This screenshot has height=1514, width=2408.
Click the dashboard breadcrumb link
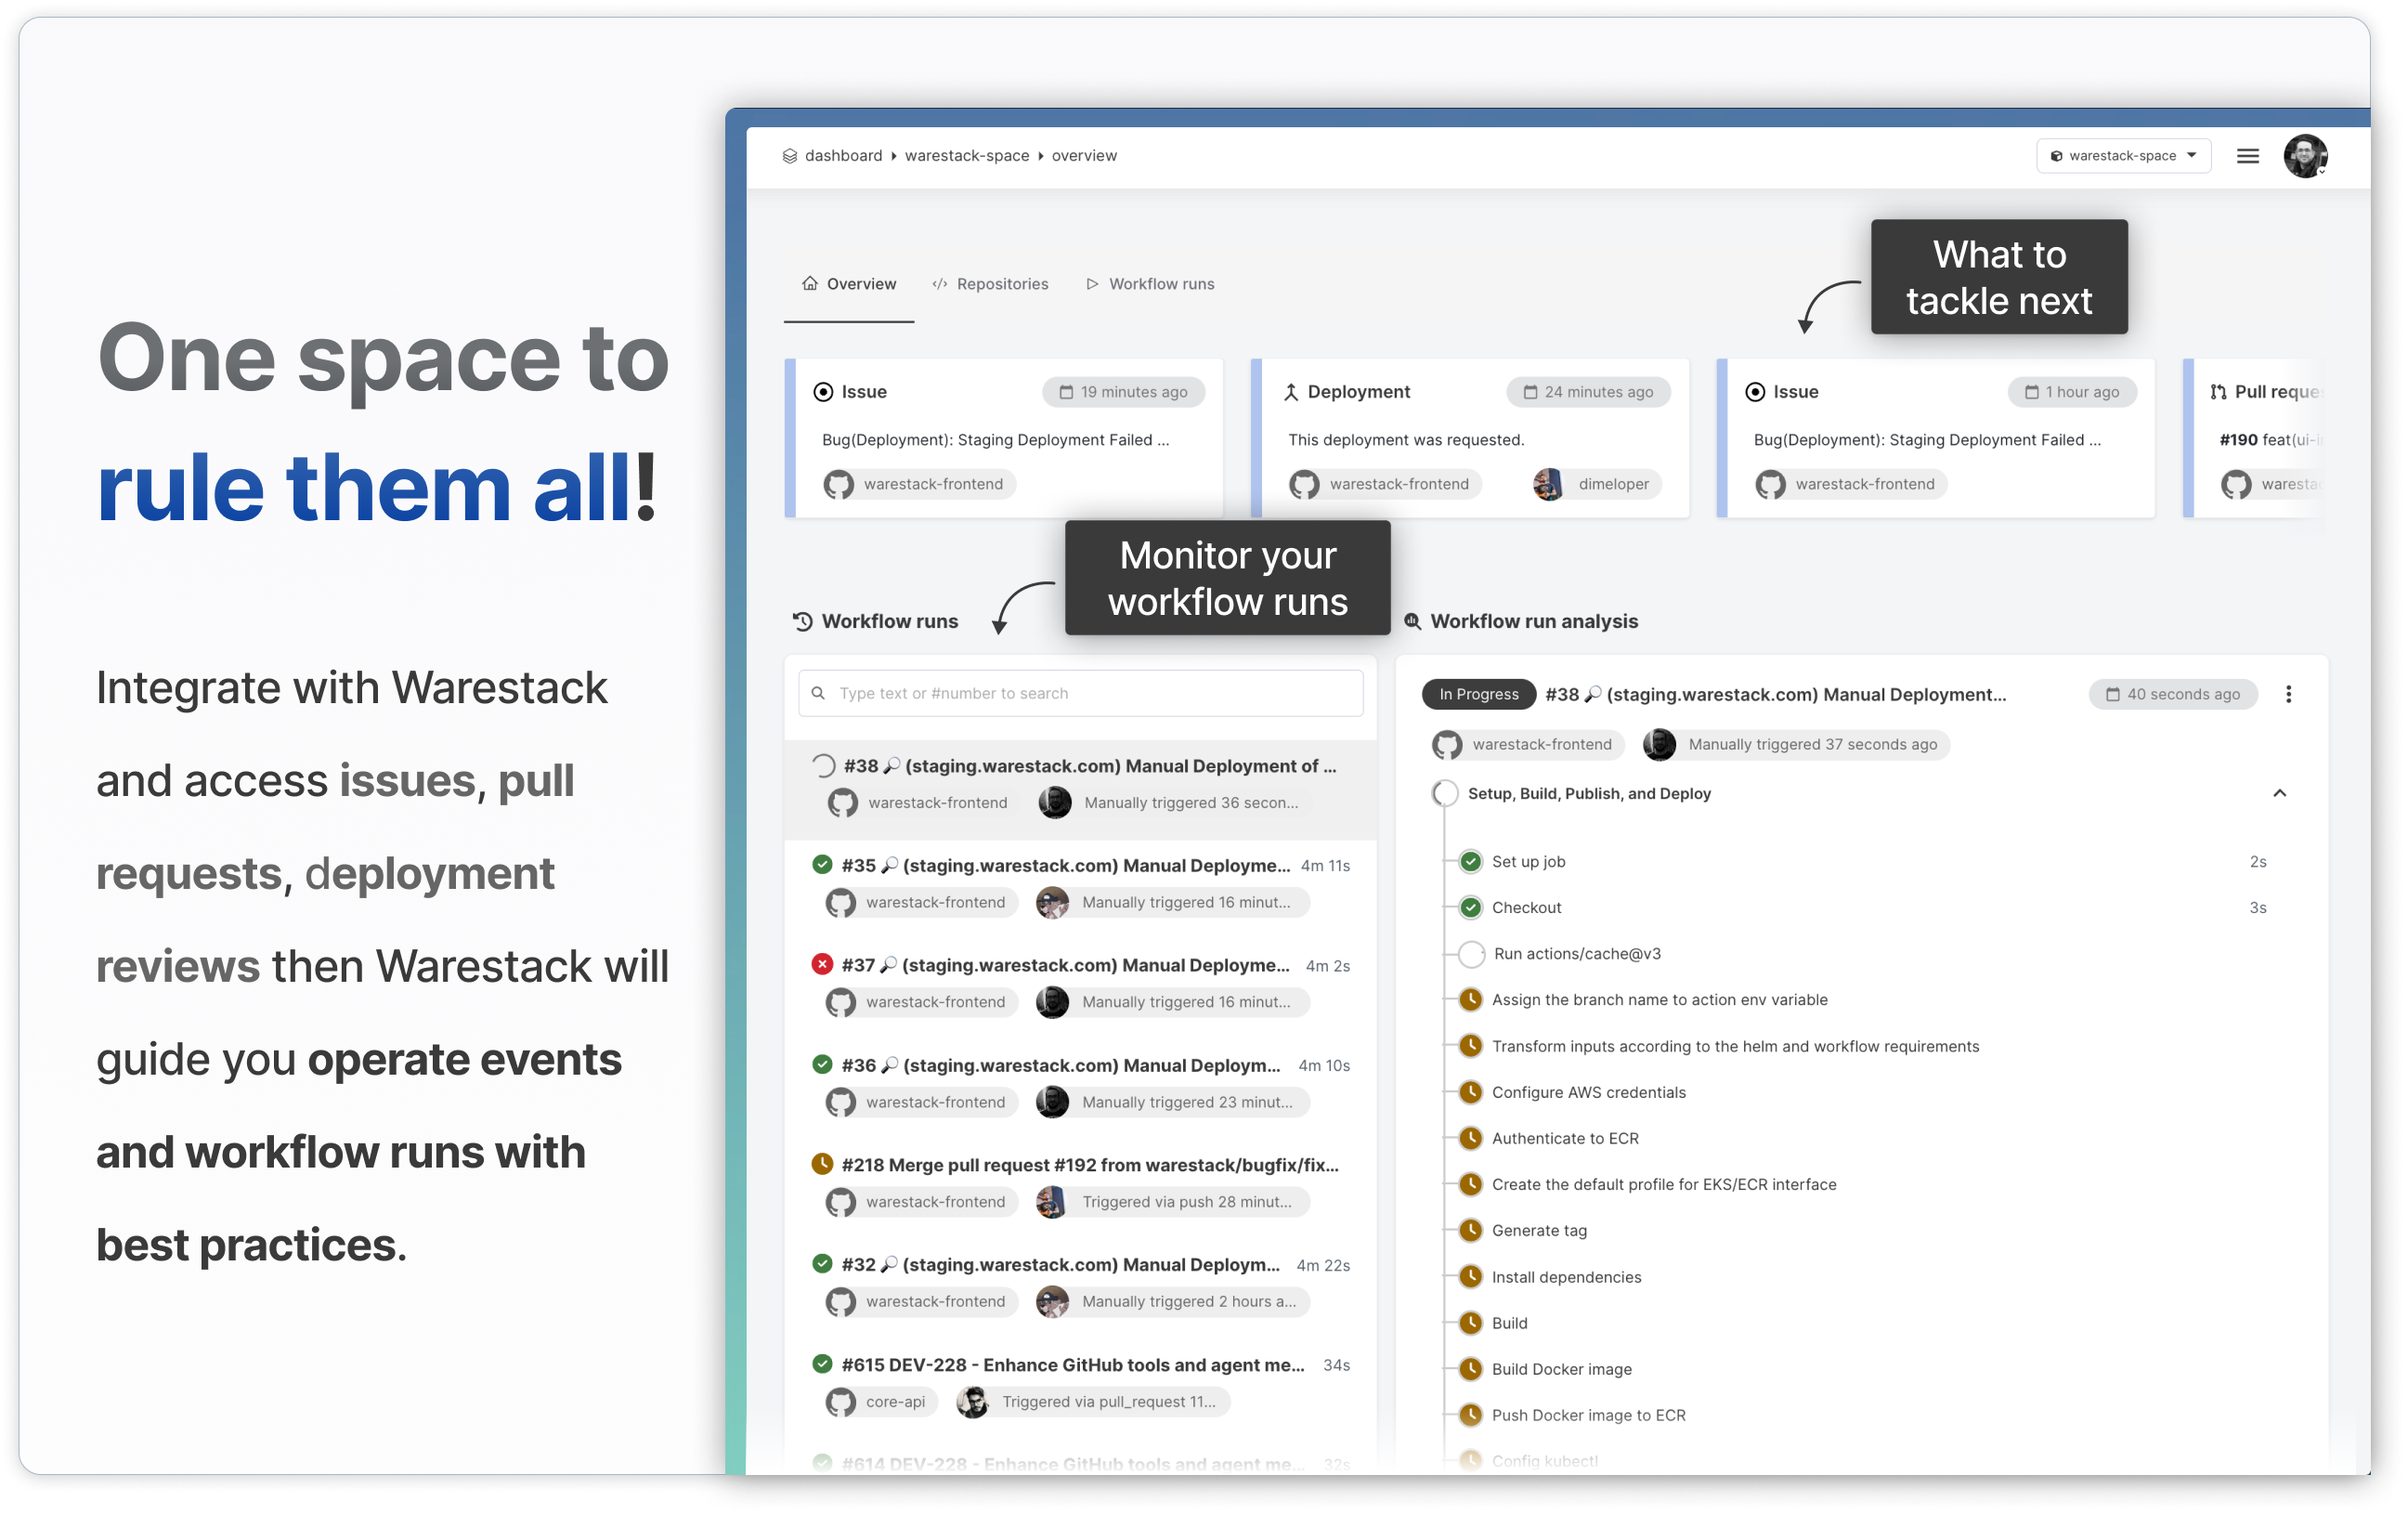tap(843, 156)
